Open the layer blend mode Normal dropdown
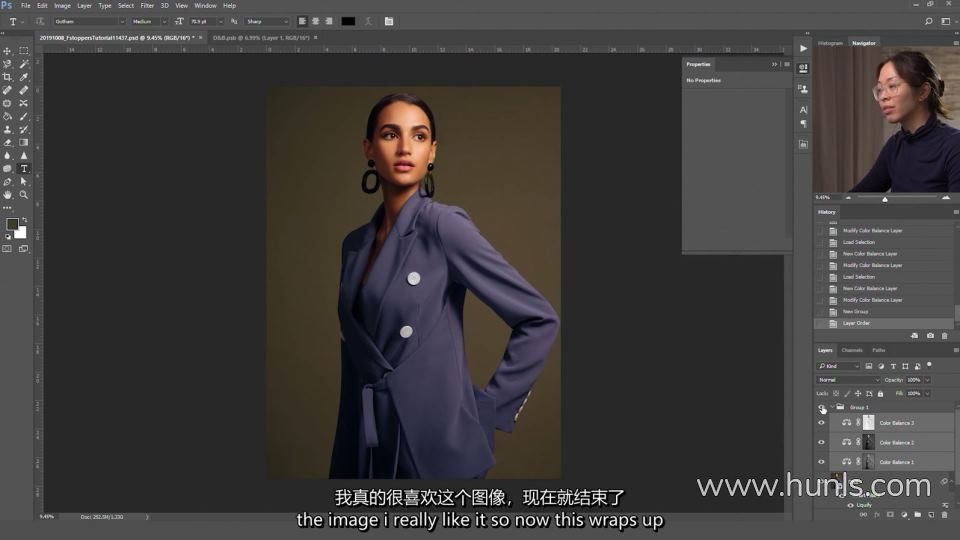 [x=848, y=380]
